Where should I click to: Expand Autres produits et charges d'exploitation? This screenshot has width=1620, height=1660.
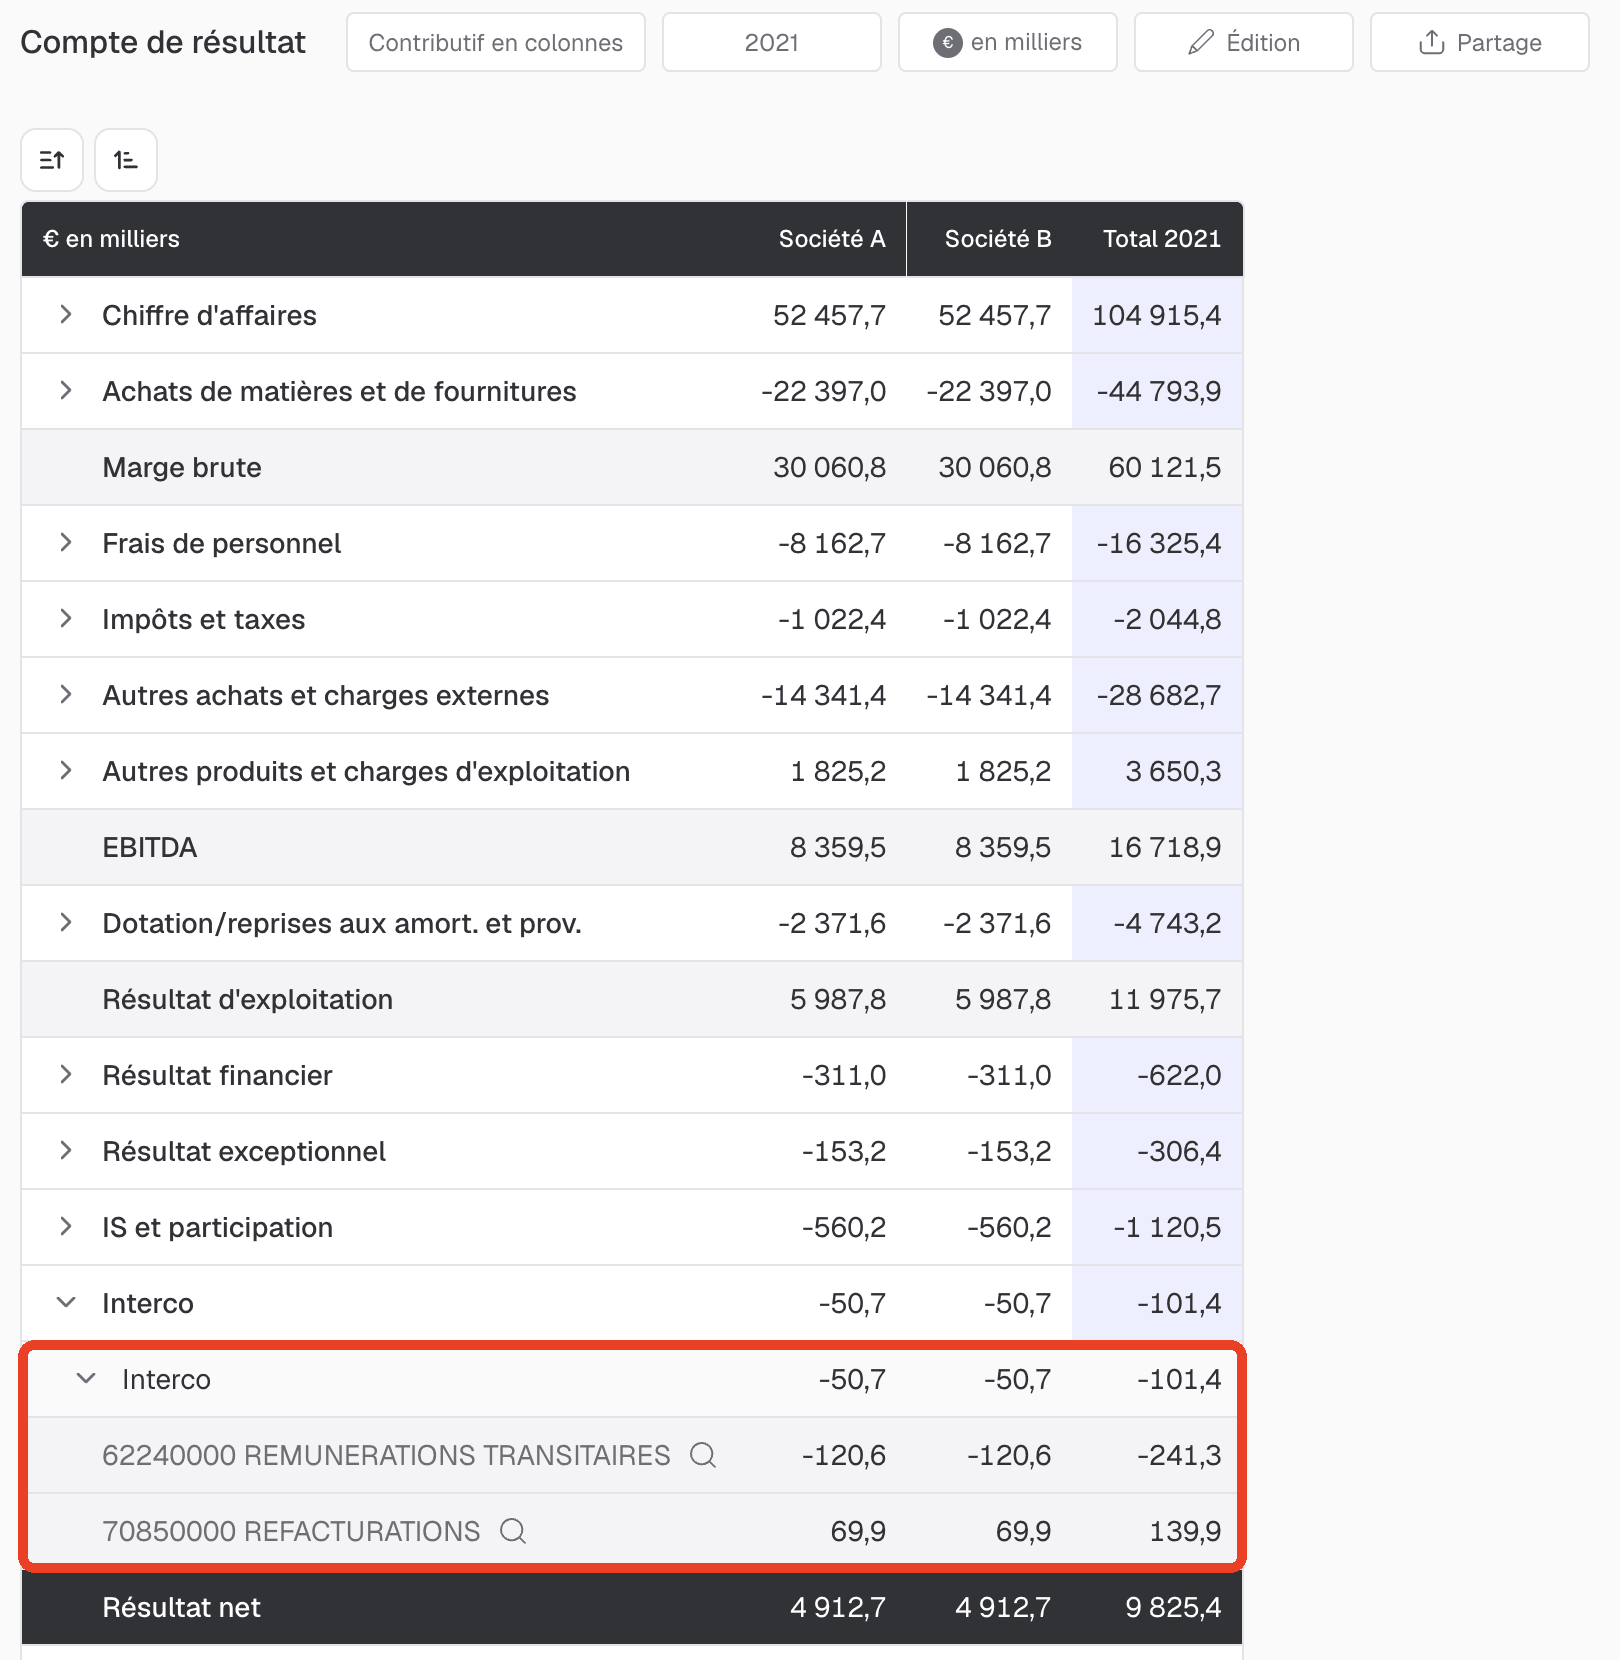66,771
